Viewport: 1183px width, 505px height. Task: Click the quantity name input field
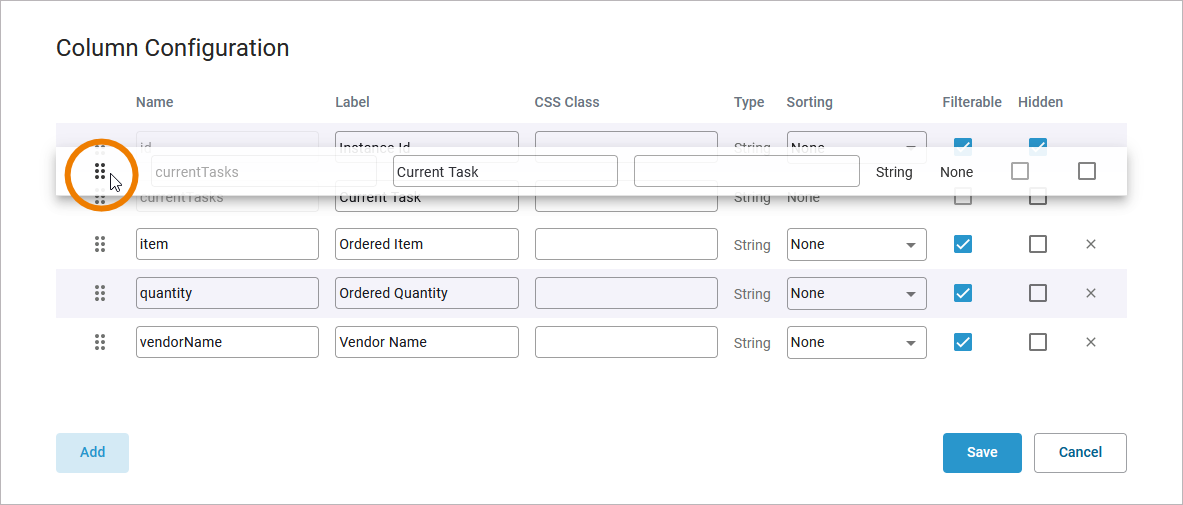coord(227,293)
